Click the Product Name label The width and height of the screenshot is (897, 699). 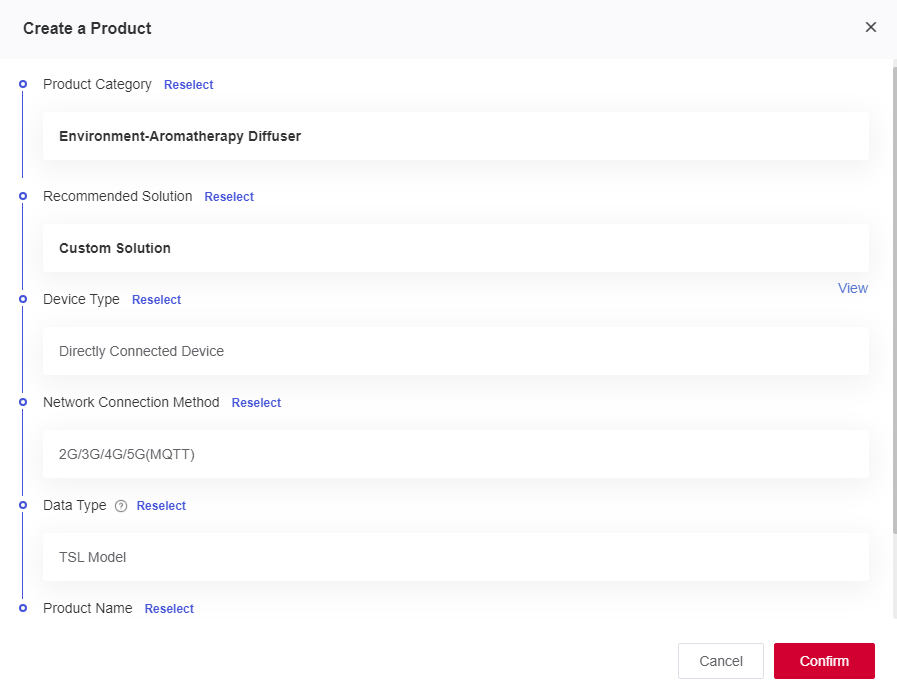tap(88, 608)
